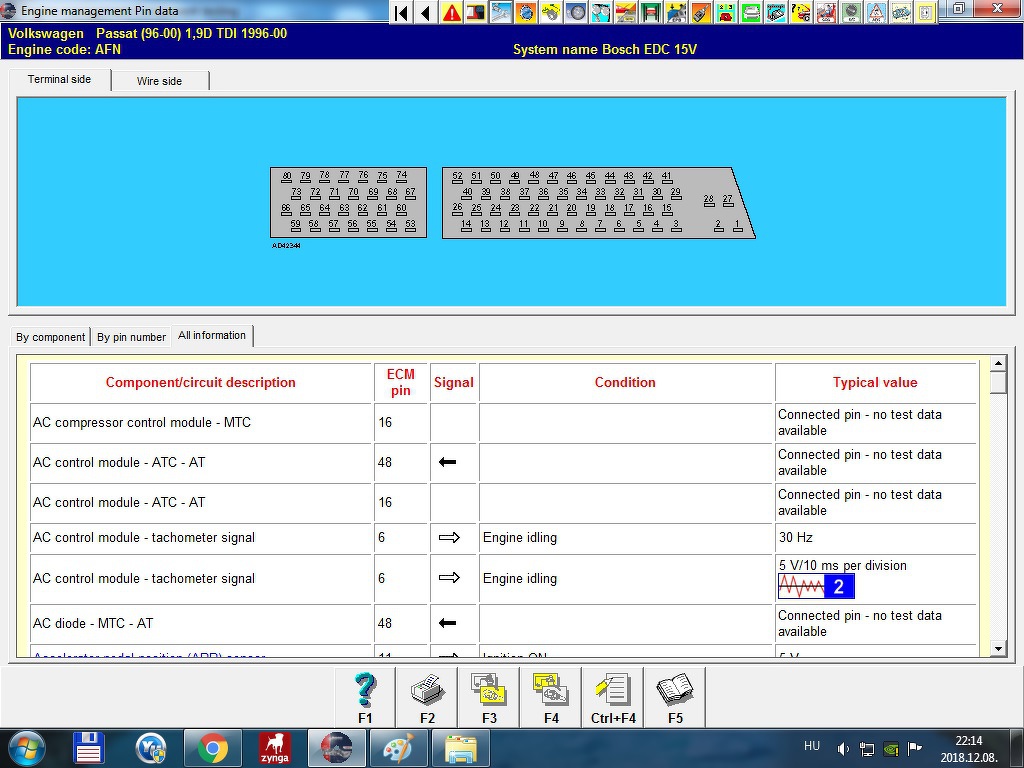The height and width of the screenshot is (768, 1024).
Task: Click the blue globe engine toolbar icon
Action: click(x=527, y=12)
